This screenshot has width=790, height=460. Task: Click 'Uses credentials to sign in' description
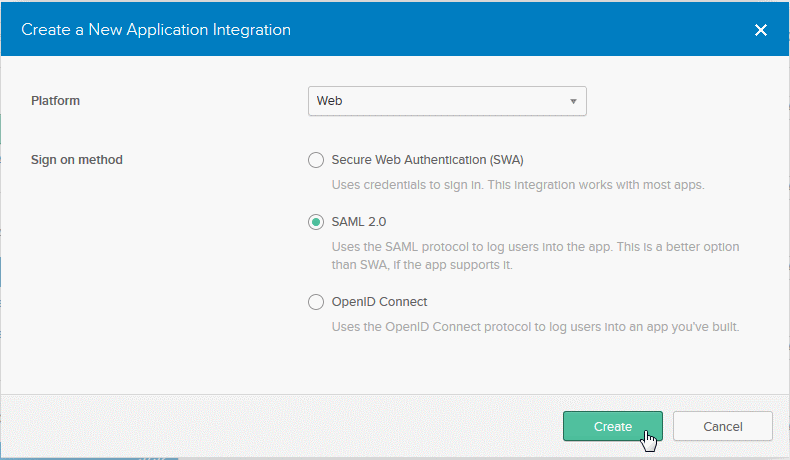[x=517, y=185]
